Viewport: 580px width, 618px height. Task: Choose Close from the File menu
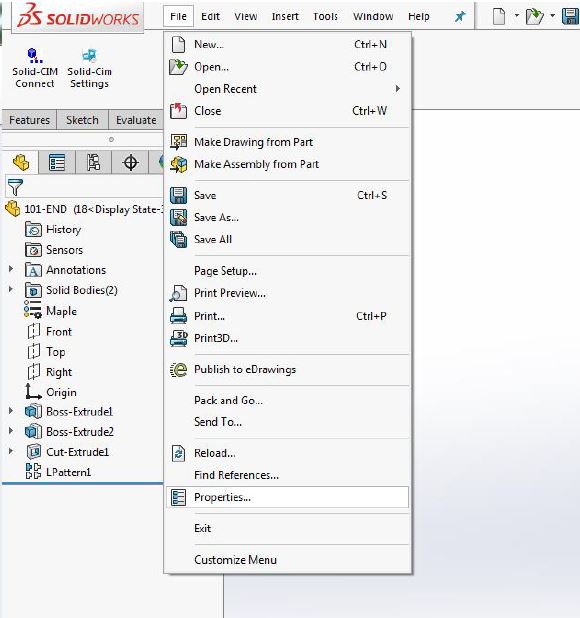pyautogui.click(x=288, y=111)
